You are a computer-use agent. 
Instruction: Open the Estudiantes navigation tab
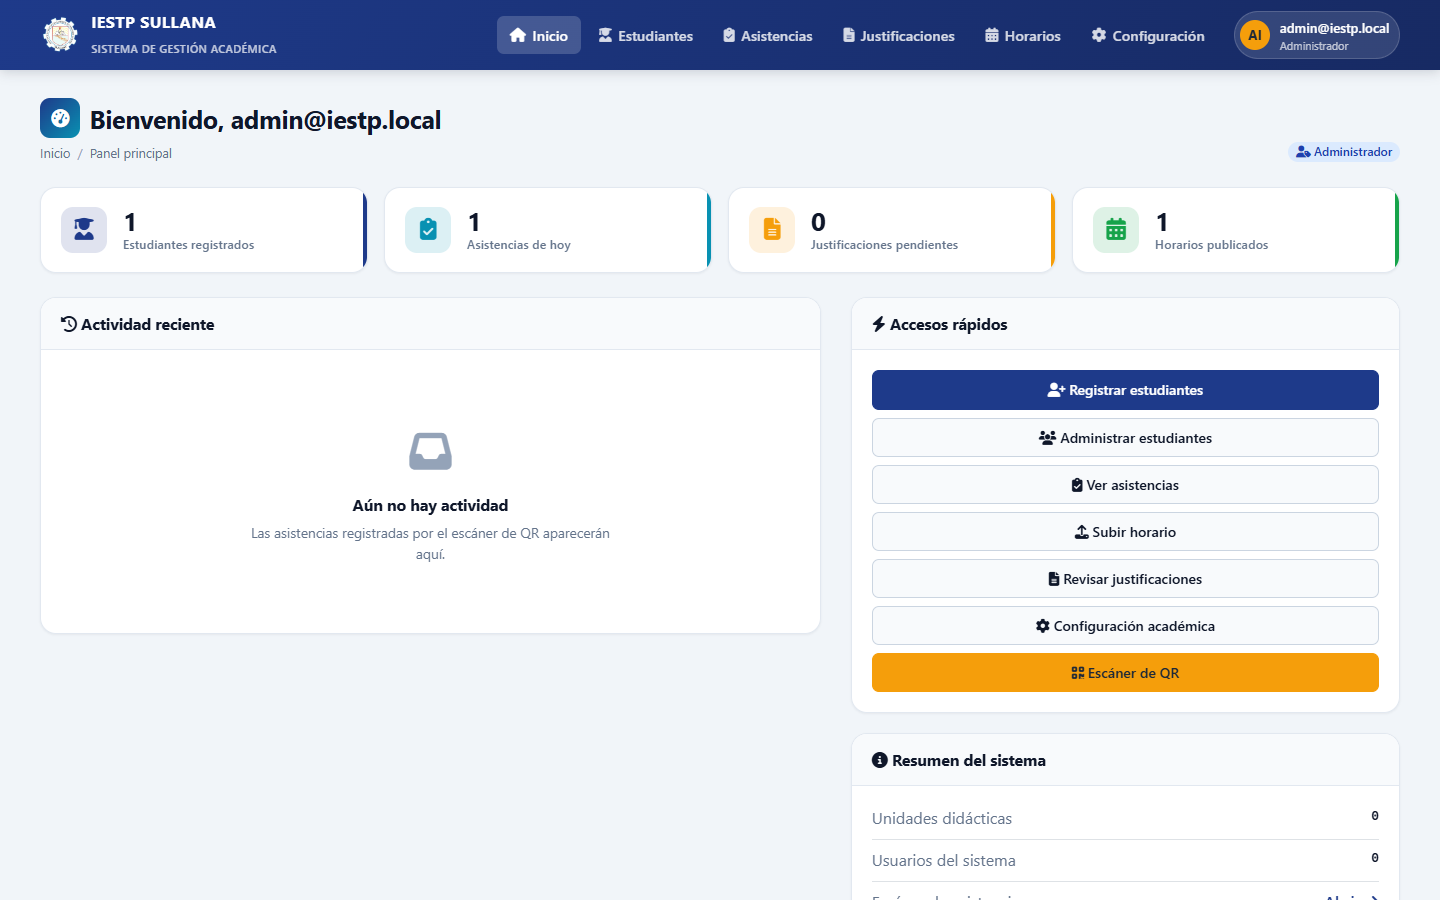click(x=646, y=35)
